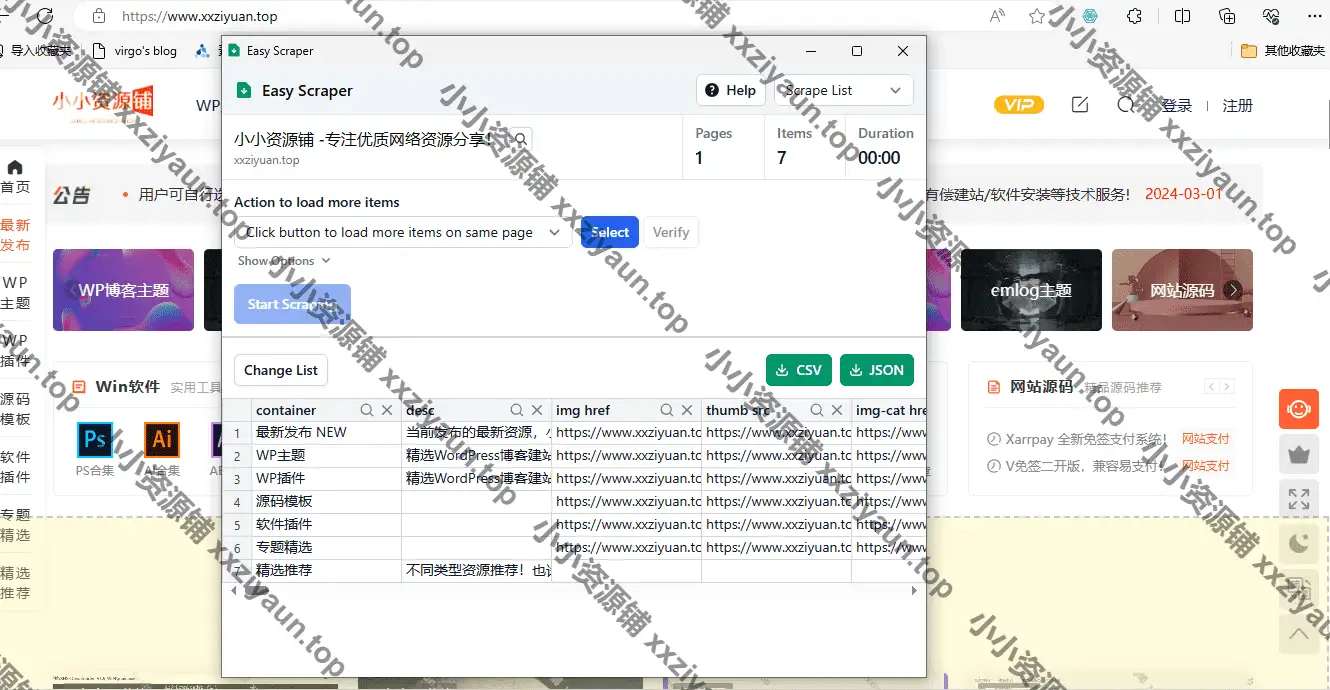Image resolution: width=1330 pixels, height=690 pixels.
Task: Select 首页 in the left sidebar
Action: point(15,177)
